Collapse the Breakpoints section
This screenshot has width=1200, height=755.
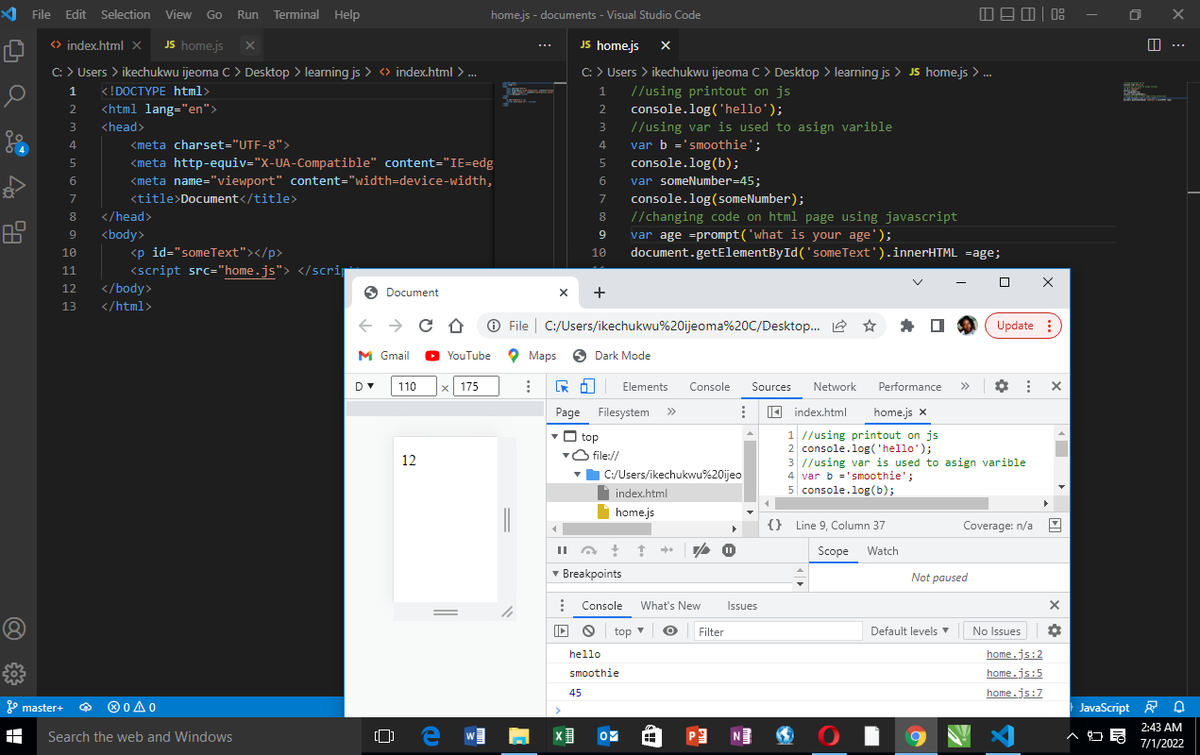[x=556, y=574]
